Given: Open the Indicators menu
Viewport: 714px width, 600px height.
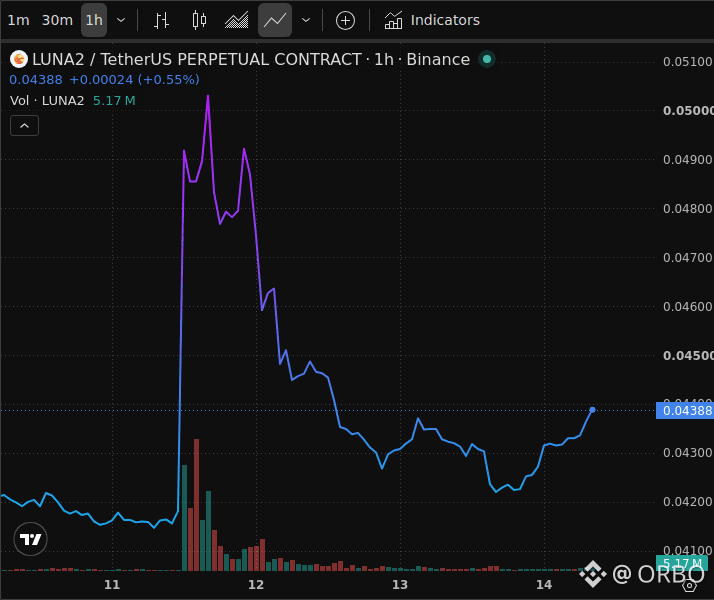Looking at the screenshot, I should 432,20.
